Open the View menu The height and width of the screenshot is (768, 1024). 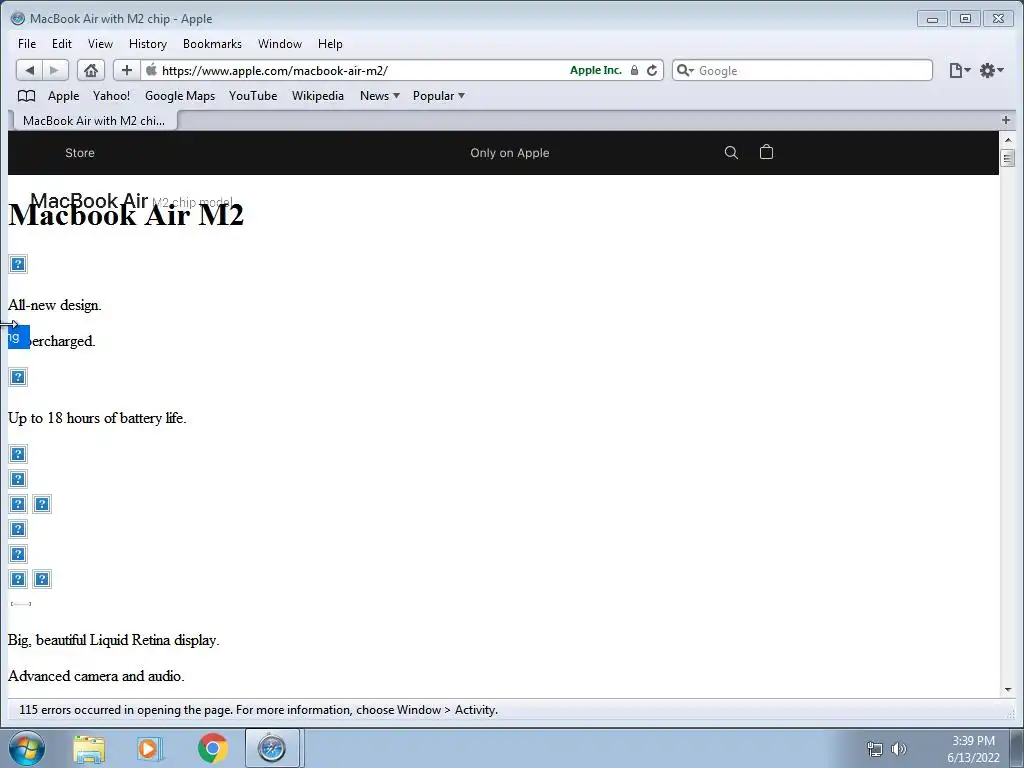click(100, 44)
